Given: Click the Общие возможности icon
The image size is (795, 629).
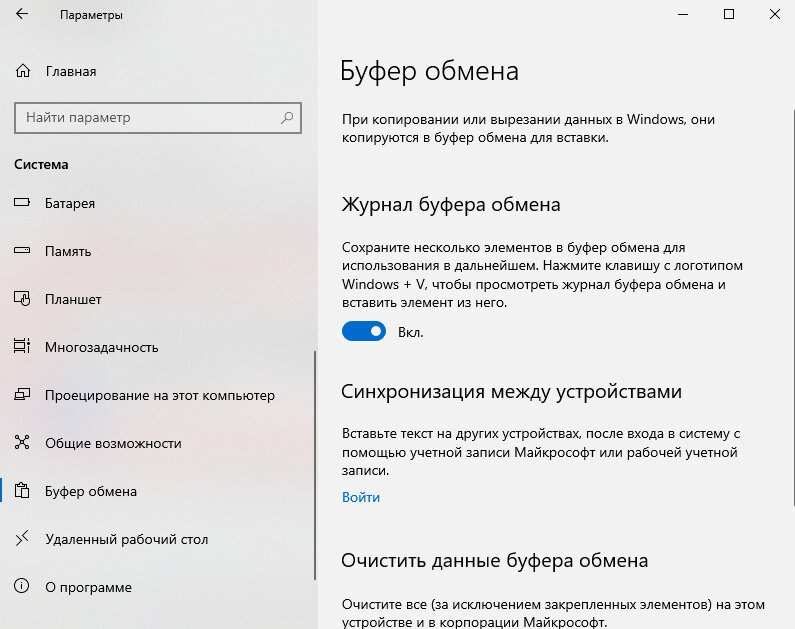Looking at the screenshot, I should (x=22, y=442).
